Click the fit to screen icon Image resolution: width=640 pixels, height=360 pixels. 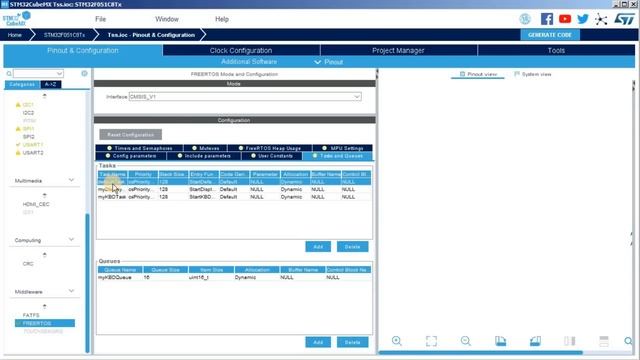click(431, 341)
